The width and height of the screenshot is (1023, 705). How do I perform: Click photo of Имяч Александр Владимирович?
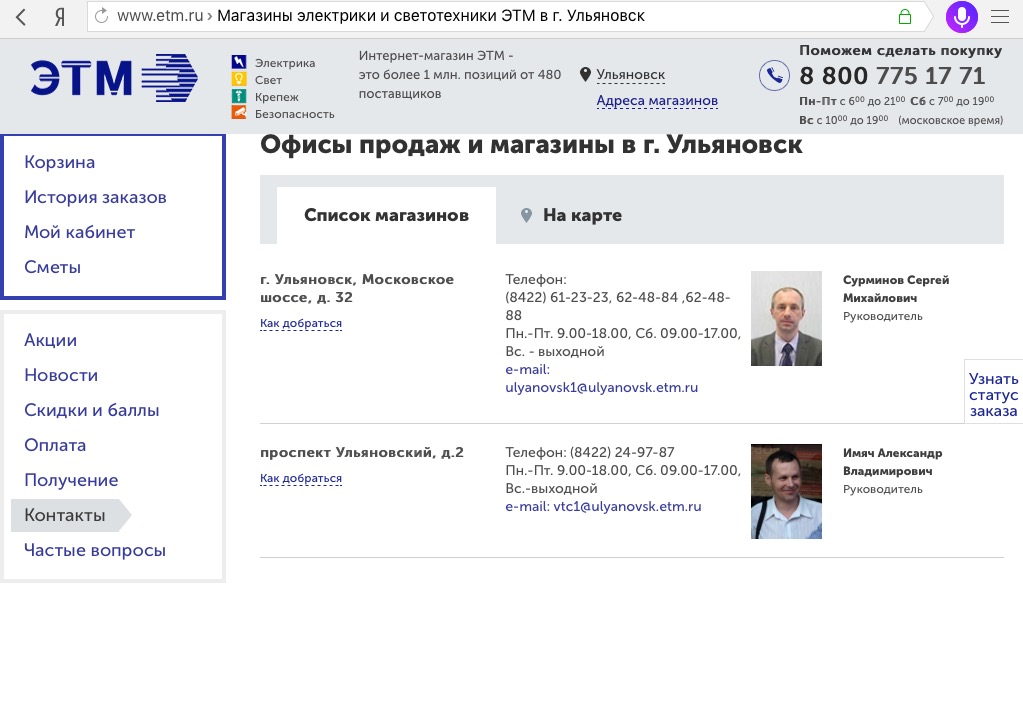click(x=786, y=491)
